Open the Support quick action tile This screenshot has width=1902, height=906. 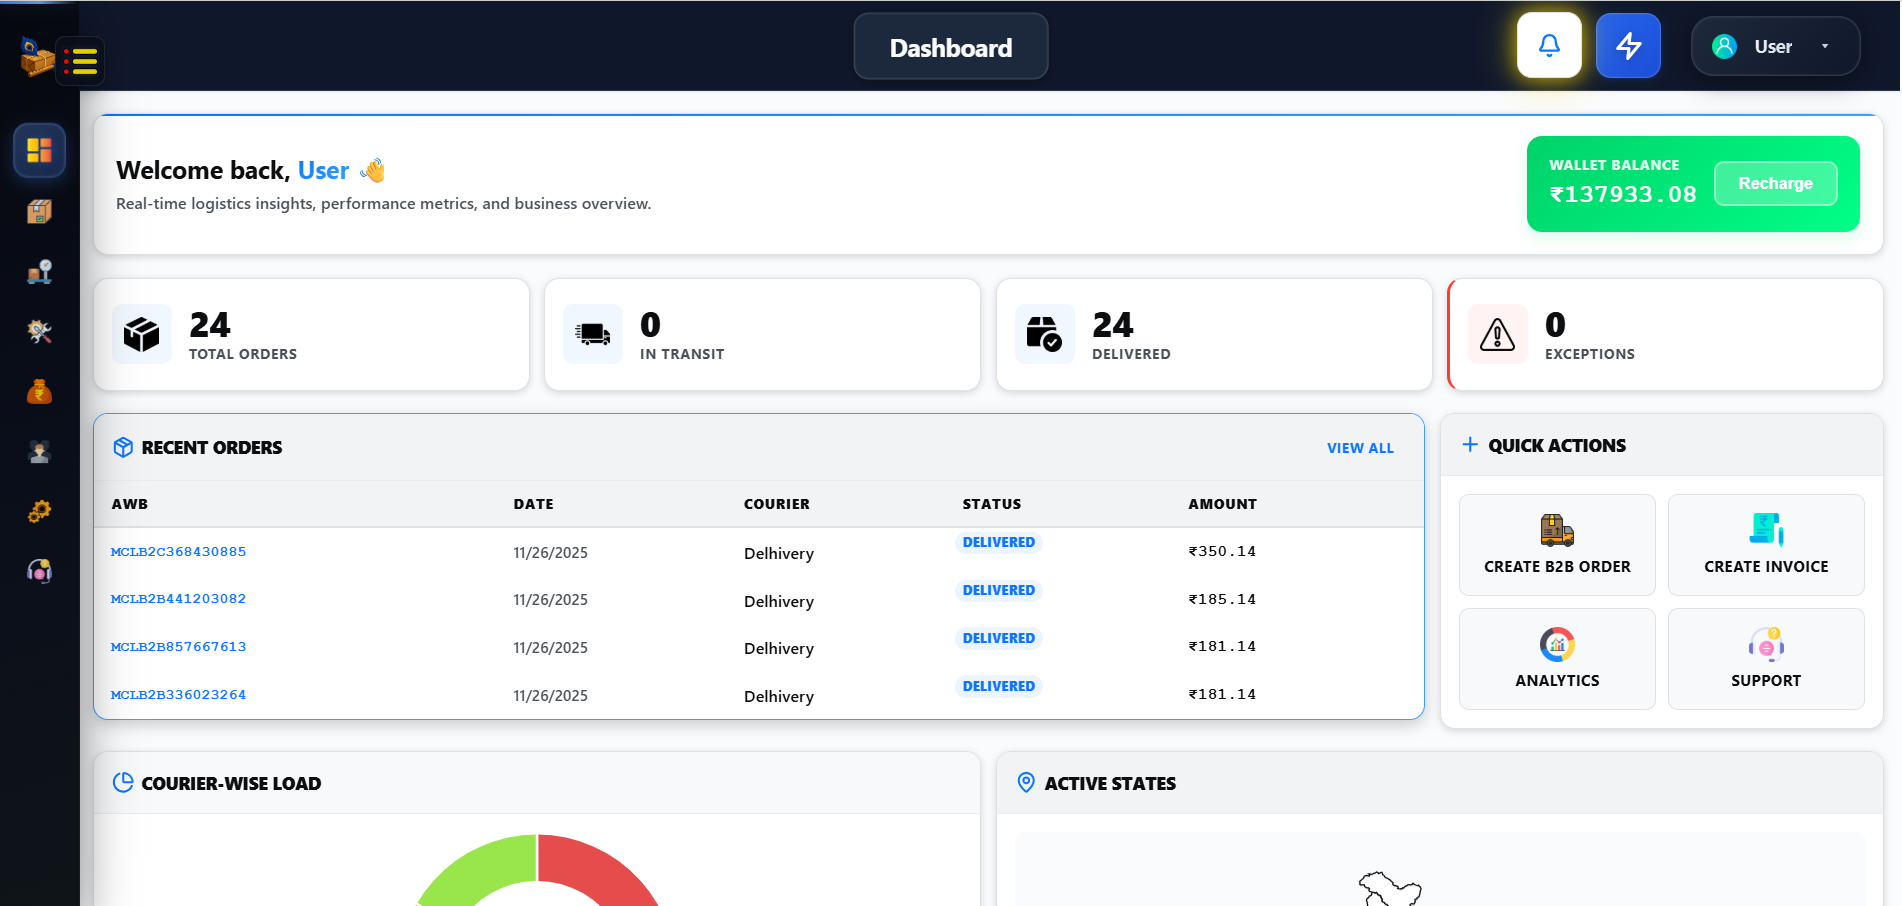click(1765, 659)
